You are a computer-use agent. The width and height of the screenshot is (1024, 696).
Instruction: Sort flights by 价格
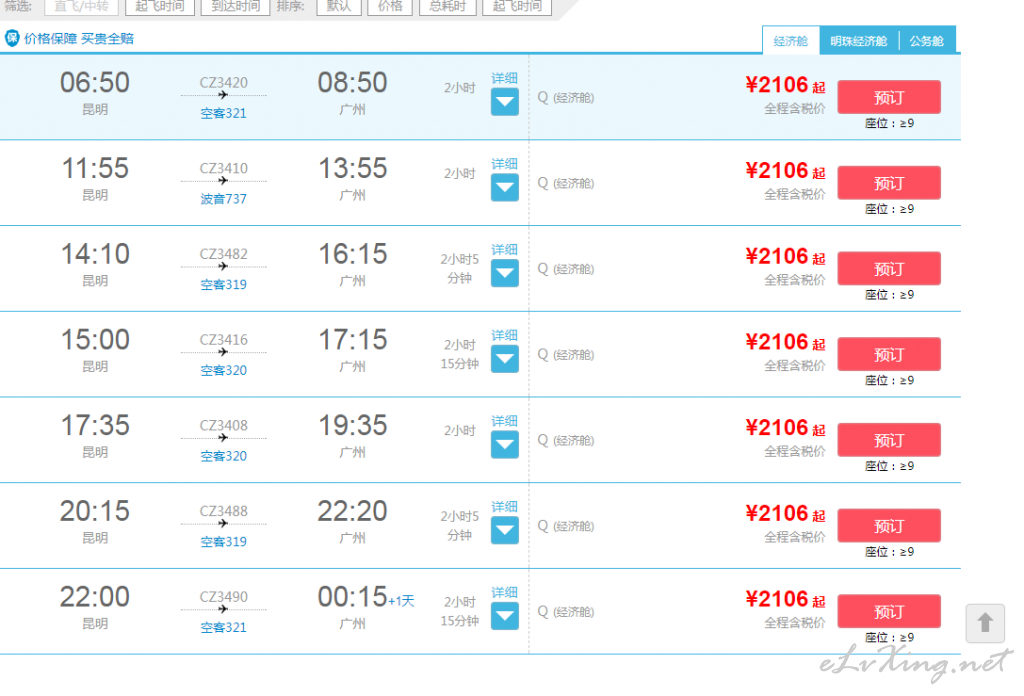pos(390,7)
